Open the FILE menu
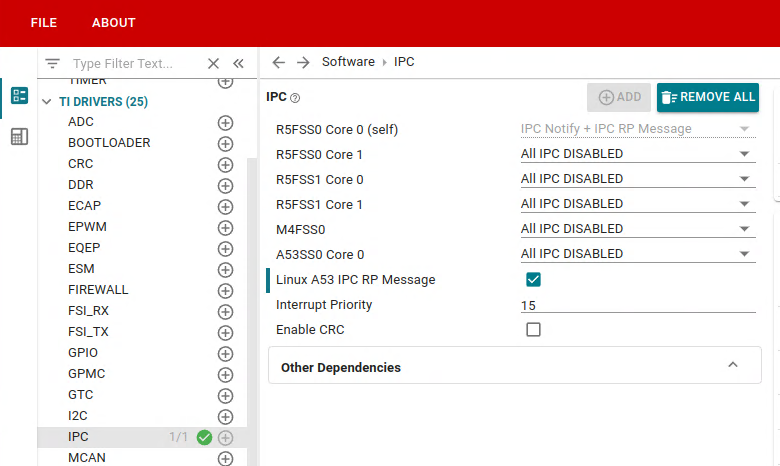The width and height of the screenshot is (780, 466). (x=44, y=23)
